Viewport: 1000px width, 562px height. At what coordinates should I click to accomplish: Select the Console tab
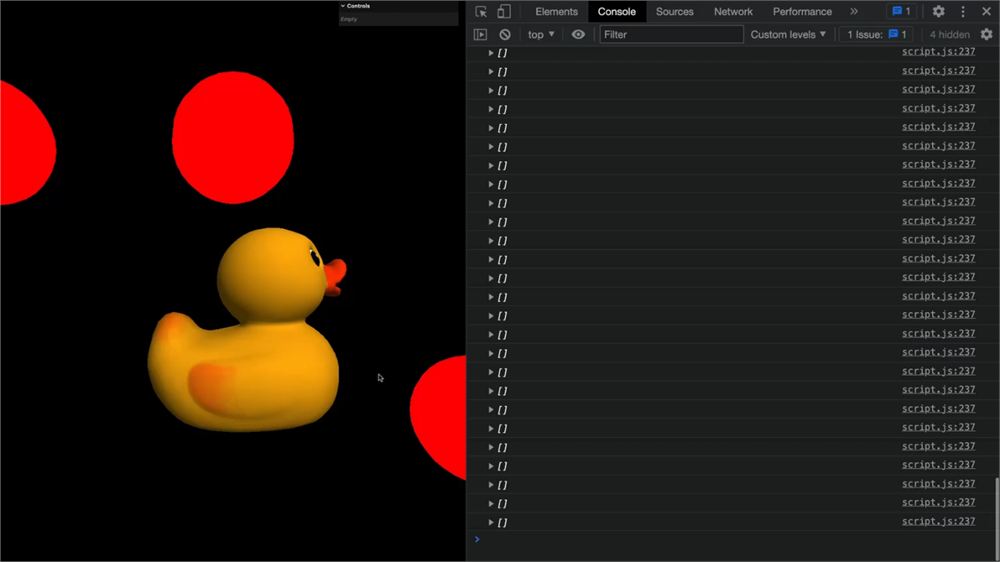click(x=616, y=11)
